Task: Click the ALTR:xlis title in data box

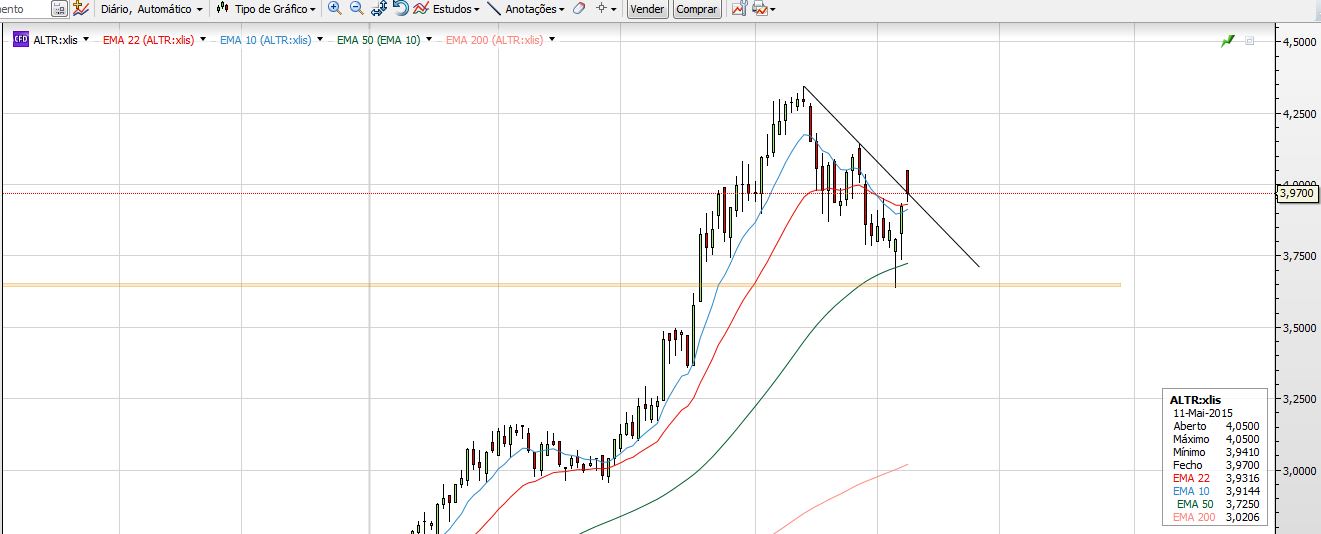Action: (x=1195, y=400)
